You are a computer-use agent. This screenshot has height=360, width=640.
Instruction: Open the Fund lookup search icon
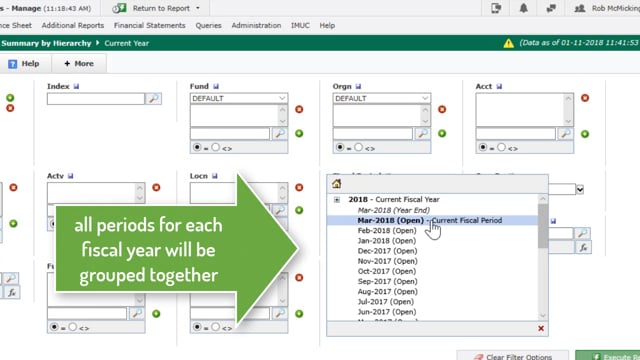pos(280,133)
